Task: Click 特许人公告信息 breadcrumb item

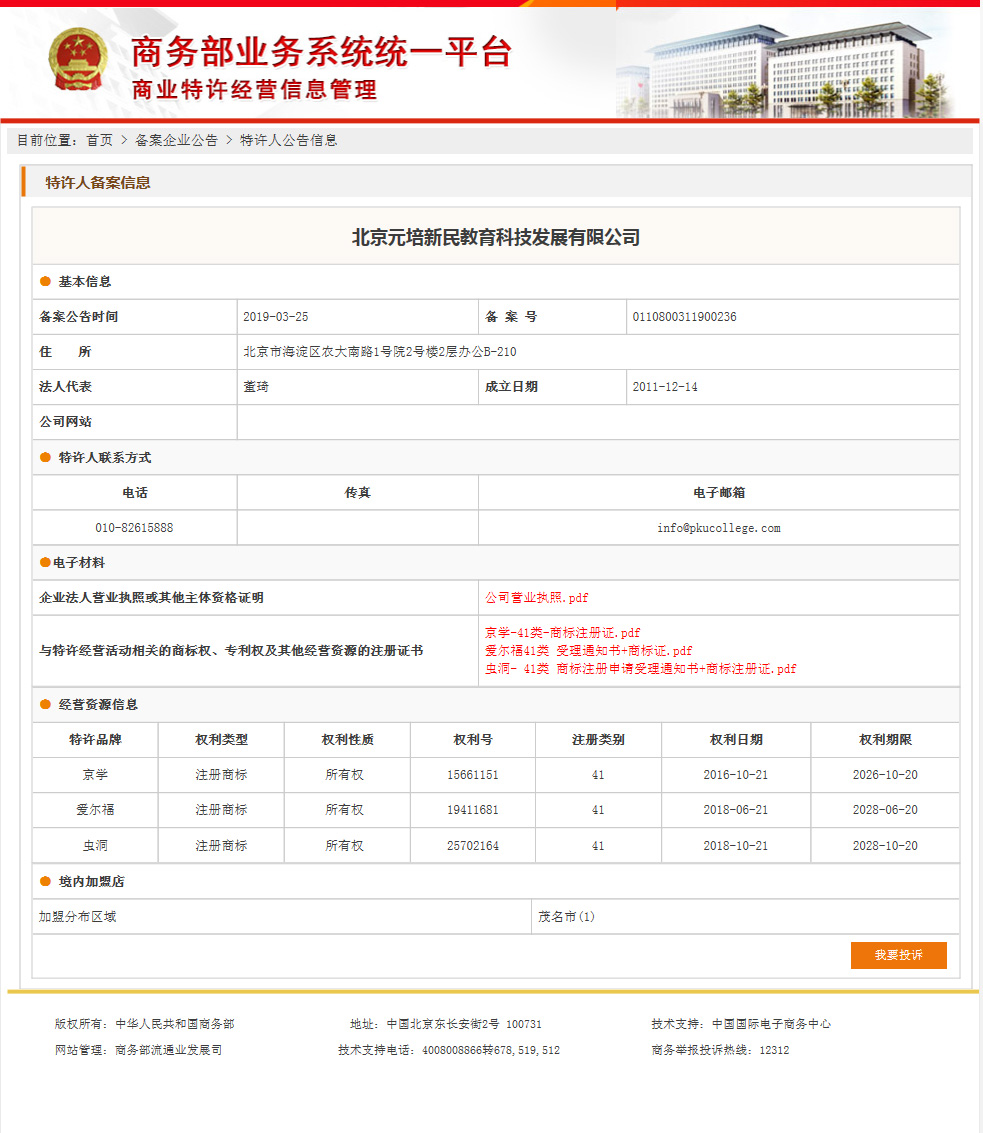Action: tap(288, 140)
